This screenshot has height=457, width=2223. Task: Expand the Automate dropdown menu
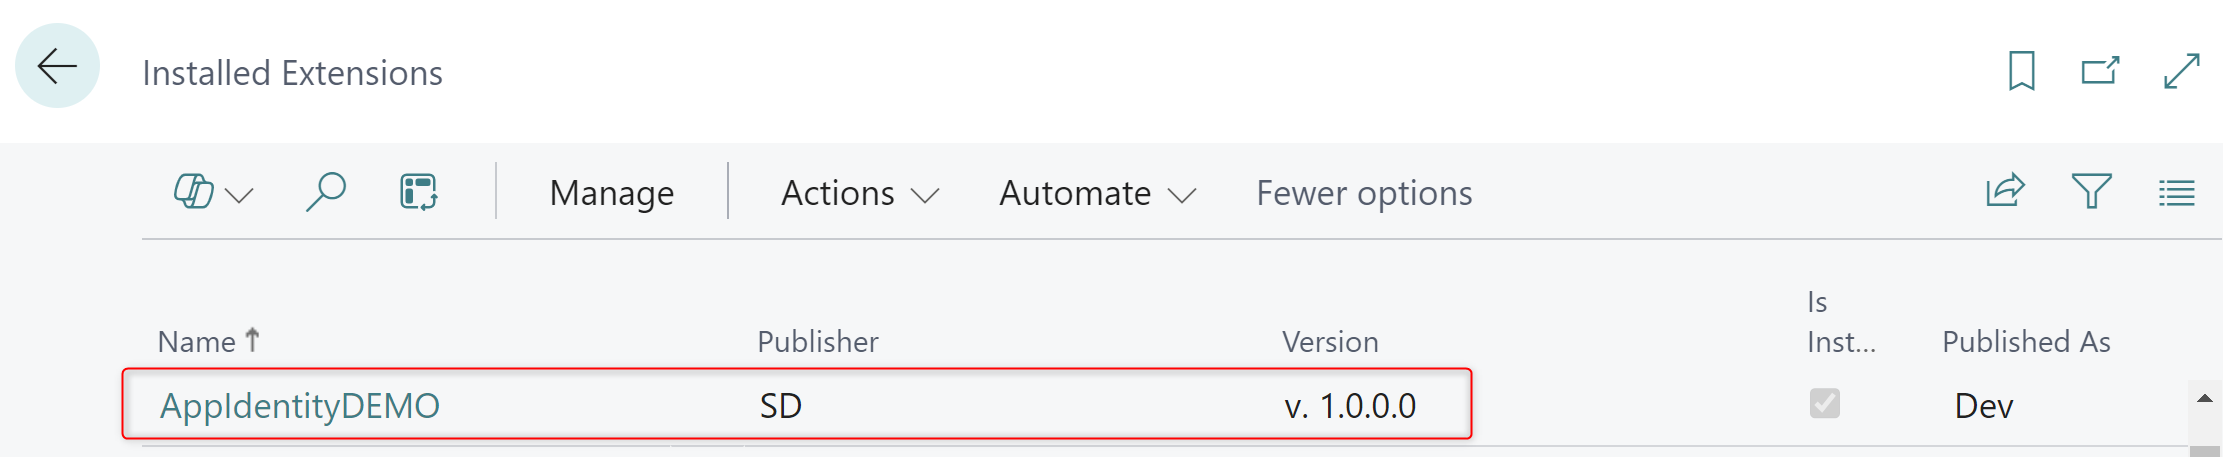[1097, 193]
